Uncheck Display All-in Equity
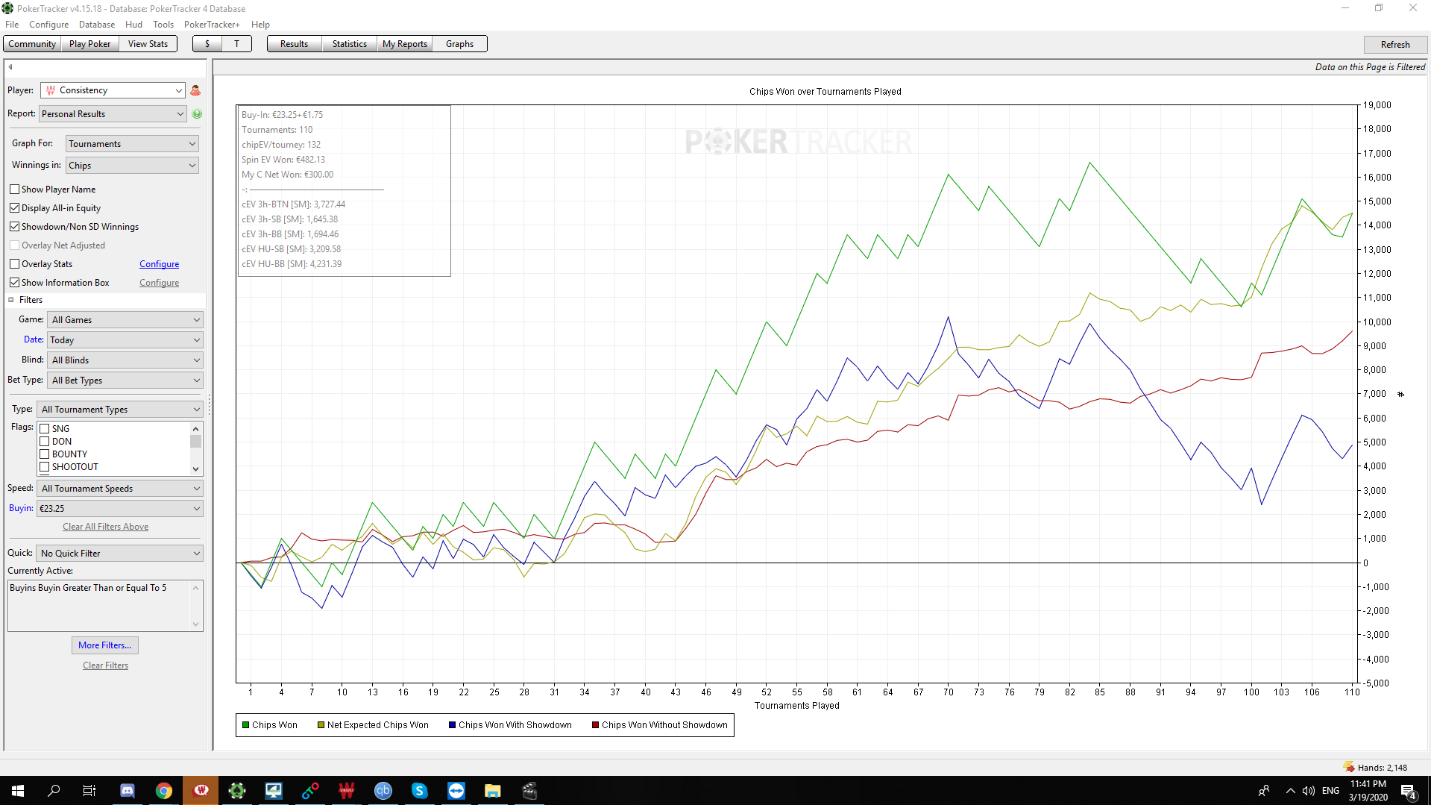Viewport: 1431px width, 805px height. coord(14,208)
